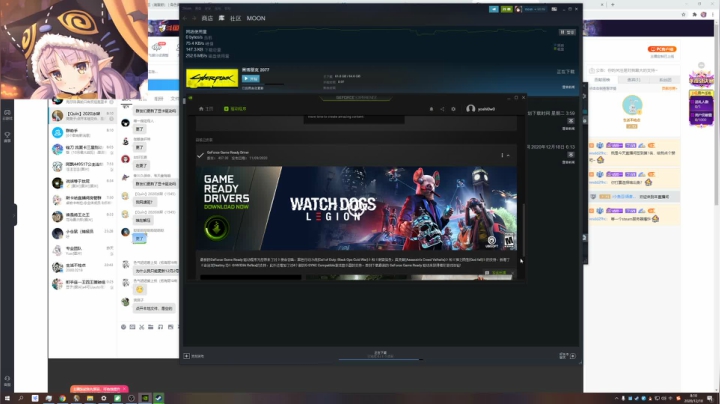The image size is (720, 404).
Task: Click GeForce Experience vertical scrollbar
Action: (523, 230)
